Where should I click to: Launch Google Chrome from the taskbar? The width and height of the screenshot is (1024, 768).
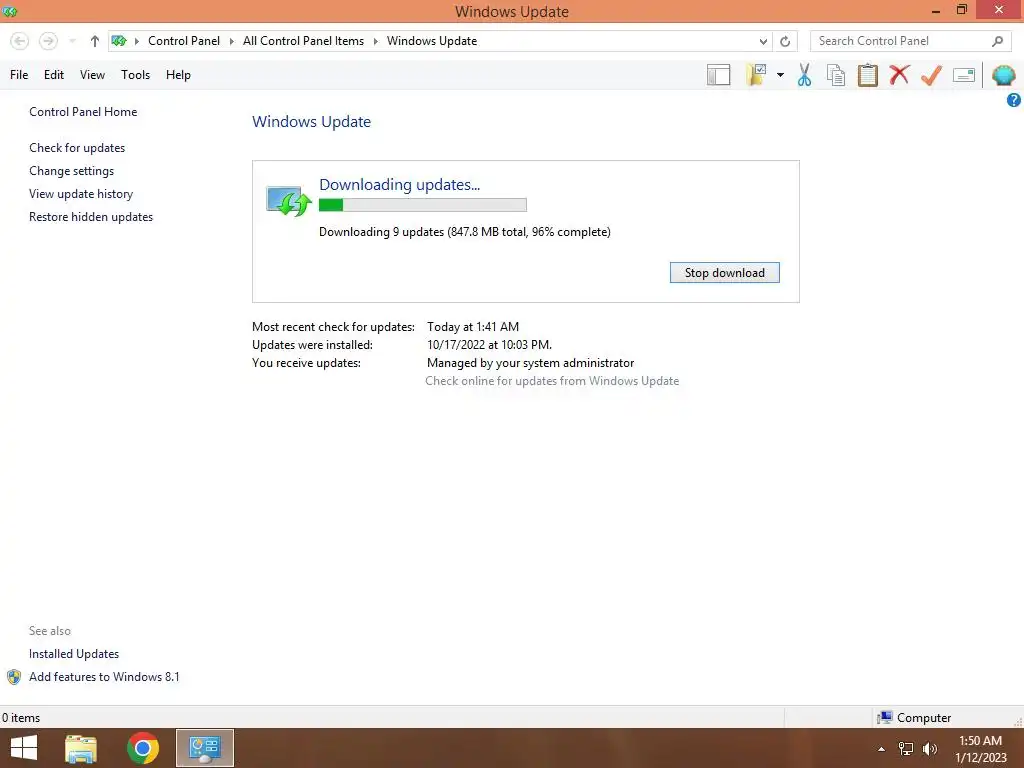click(142, 748)
